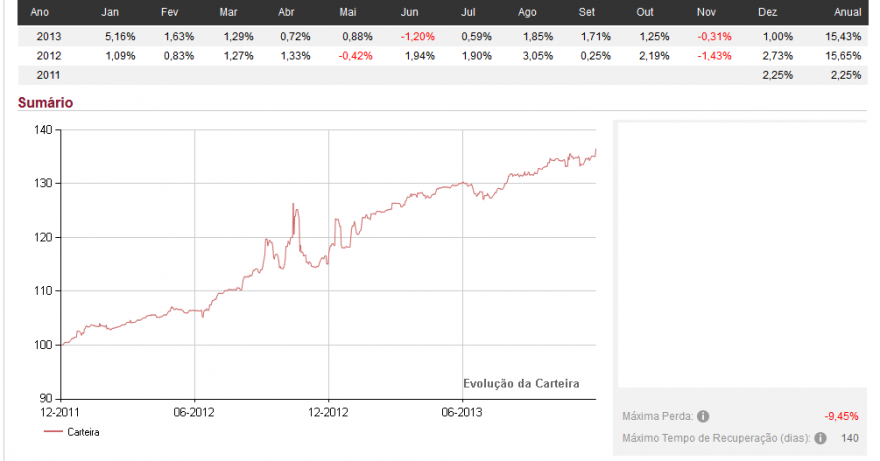Click -9,45% maximum loss value
880x461 pixels.
[841, 417]
